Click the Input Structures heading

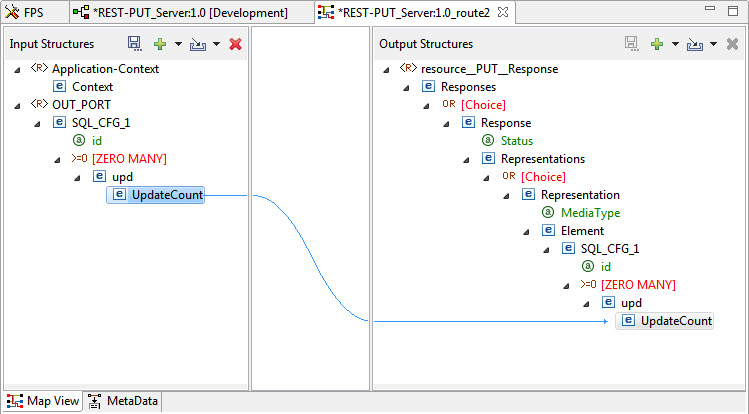tap(52, 44)
